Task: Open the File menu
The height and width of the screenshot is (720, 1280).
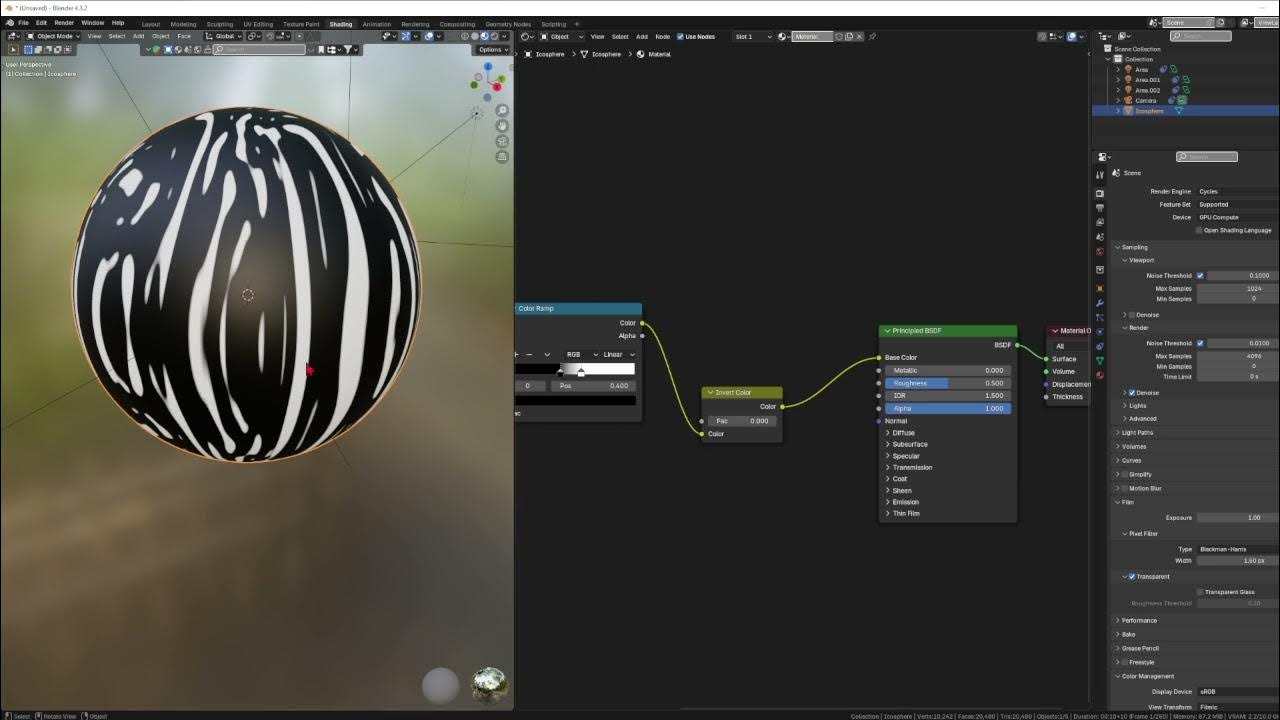Action: pos(23,22)
